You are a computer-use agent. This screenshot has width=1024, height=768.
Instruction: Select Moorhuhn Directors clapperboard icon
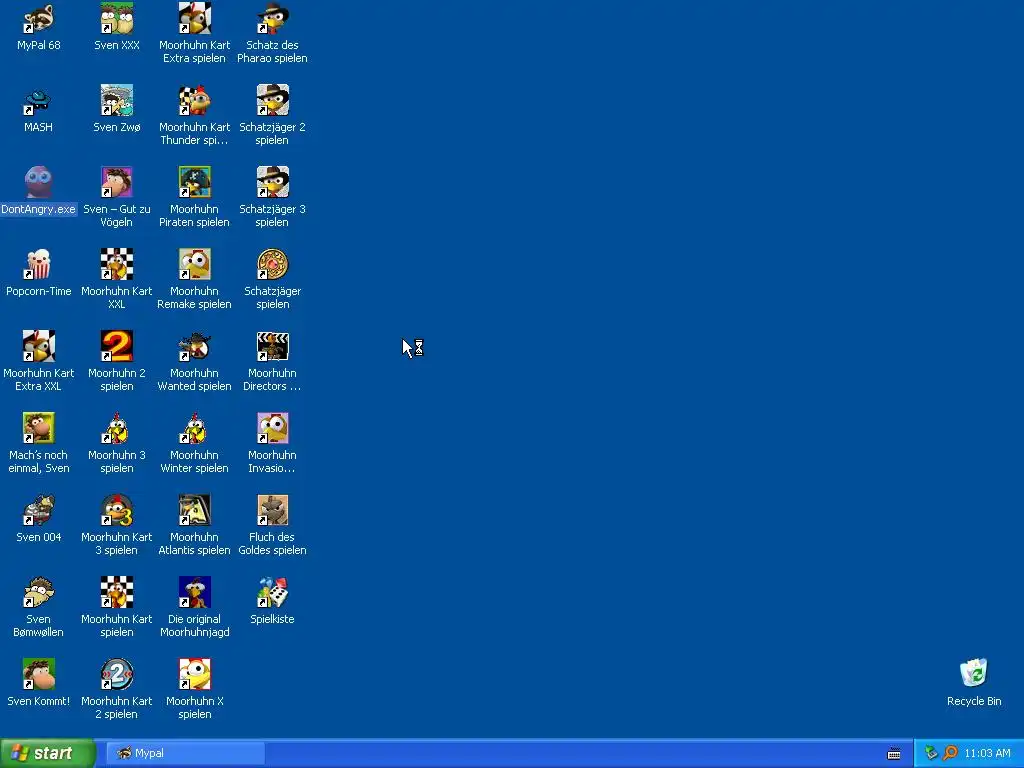pyautogui.click(x=272, y=346)
